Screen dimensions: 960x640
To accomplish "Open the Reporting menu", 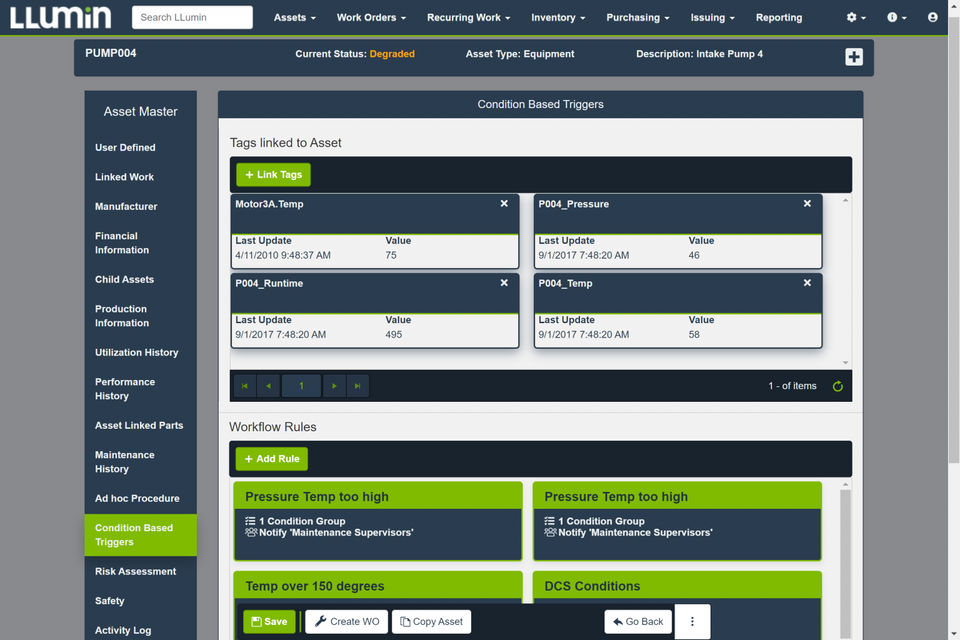I will click(779, 18).
